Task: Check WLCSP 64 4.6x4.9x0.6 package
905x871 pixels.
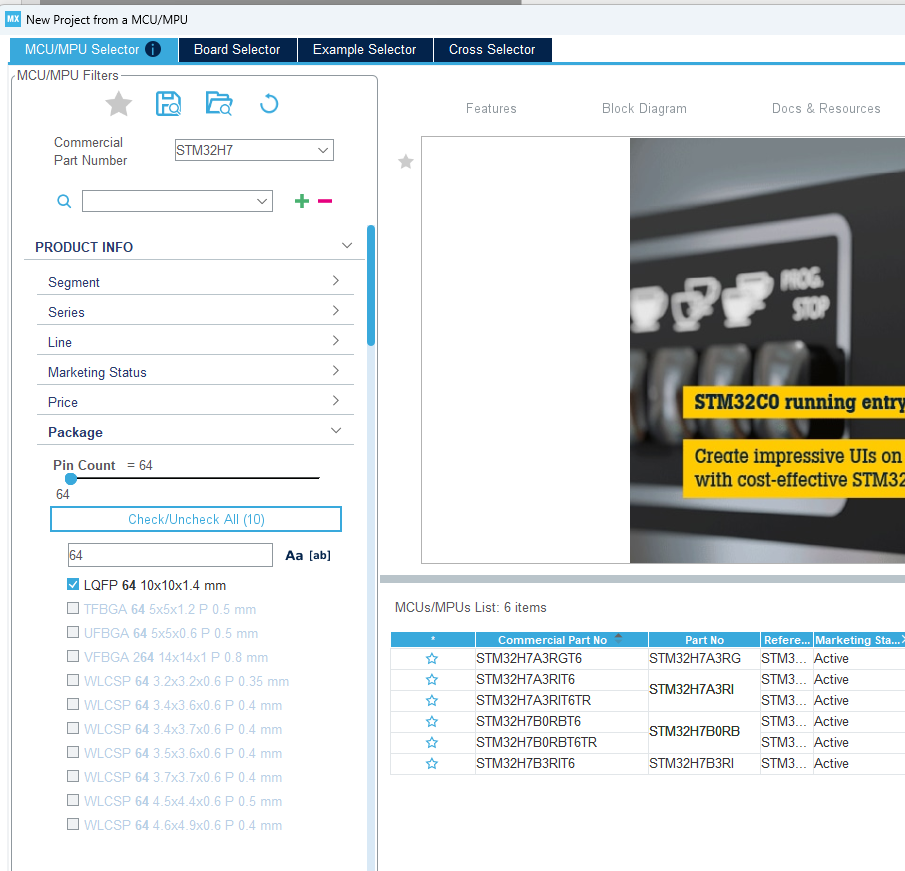Action: (x=73, y=824)
